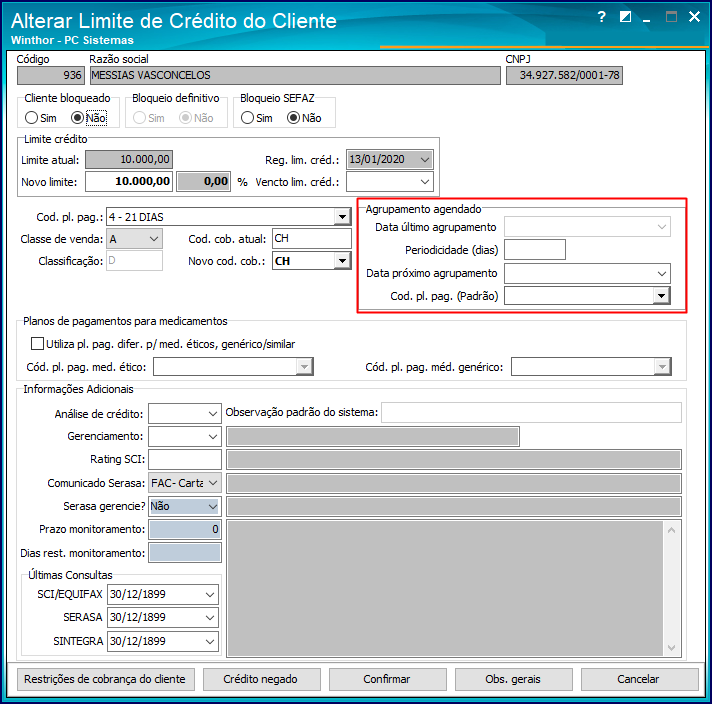The image size is (712, 704).
Task: Cancel the credit limit dialog
Action: [639, 679]
